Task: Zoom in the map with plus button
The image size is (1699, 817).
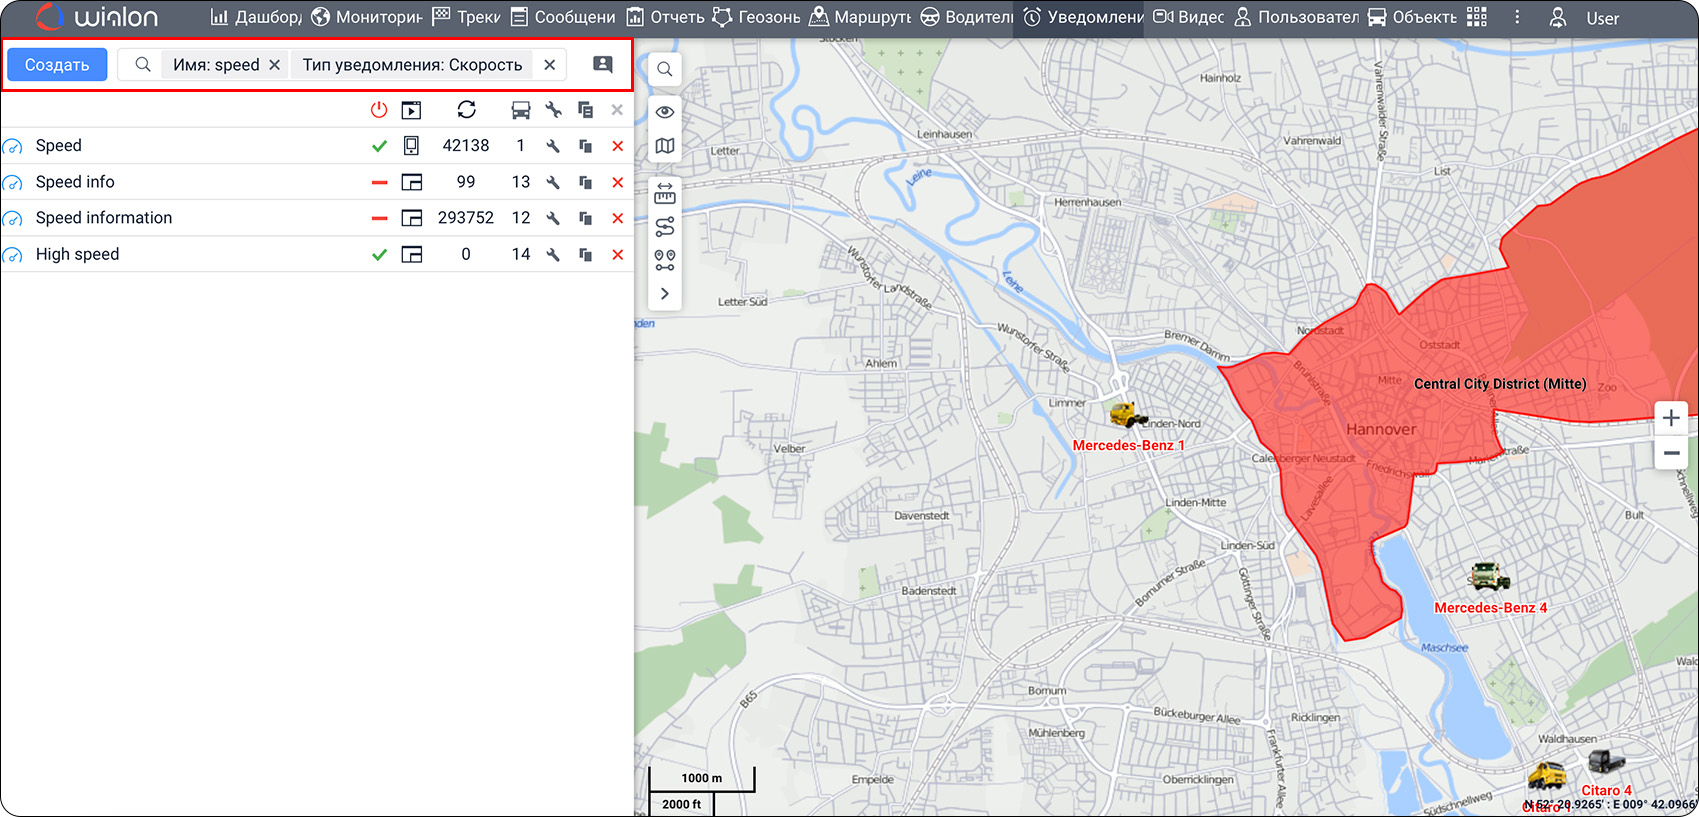Action: 1671,418
